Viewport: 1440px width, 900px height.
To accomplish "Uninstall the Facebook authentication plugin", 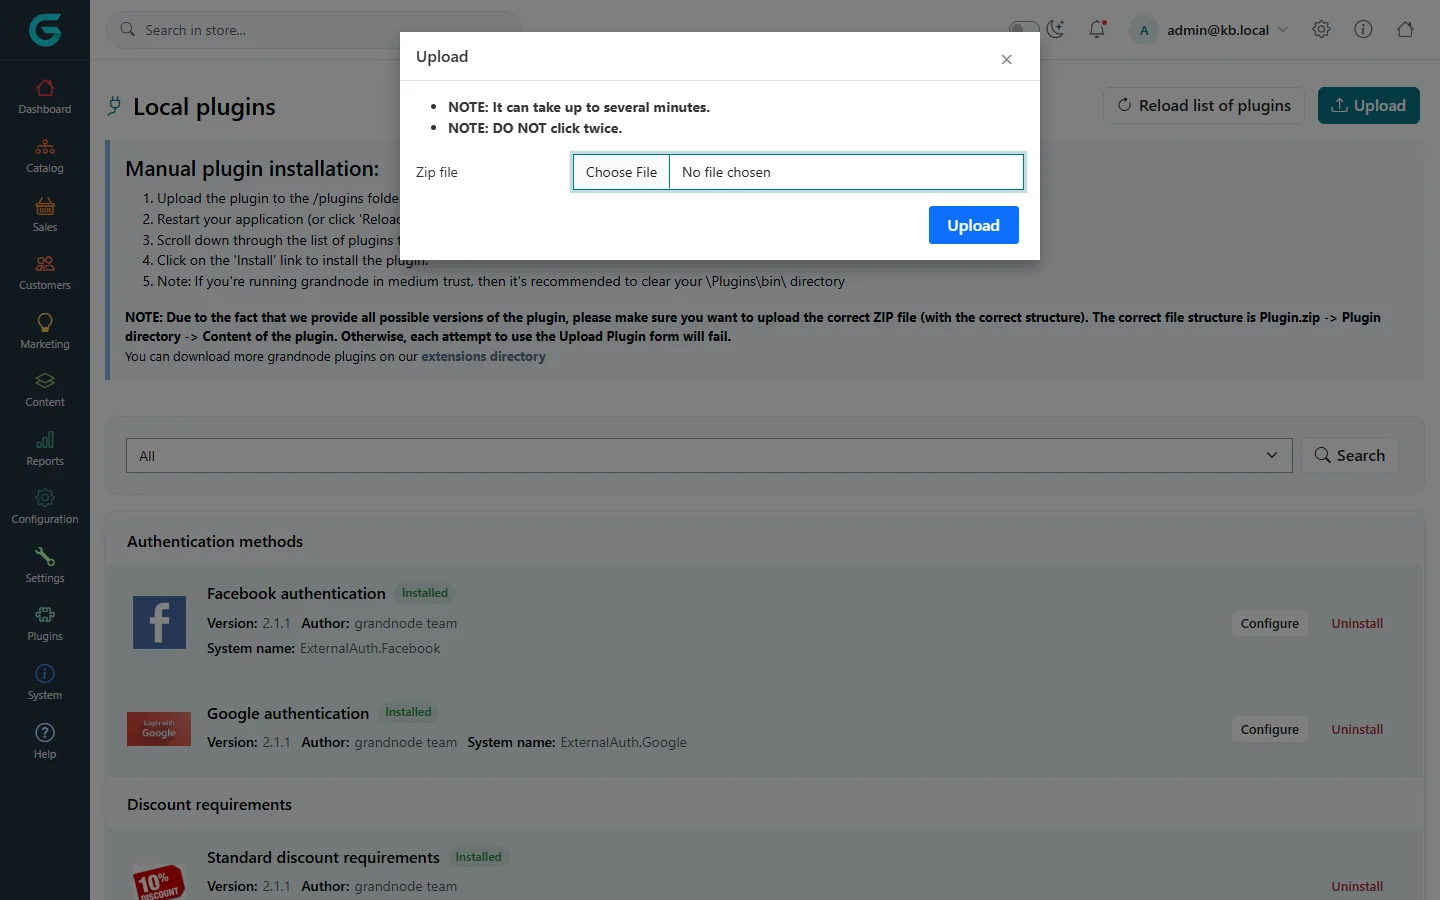I will pos(1357,623).
